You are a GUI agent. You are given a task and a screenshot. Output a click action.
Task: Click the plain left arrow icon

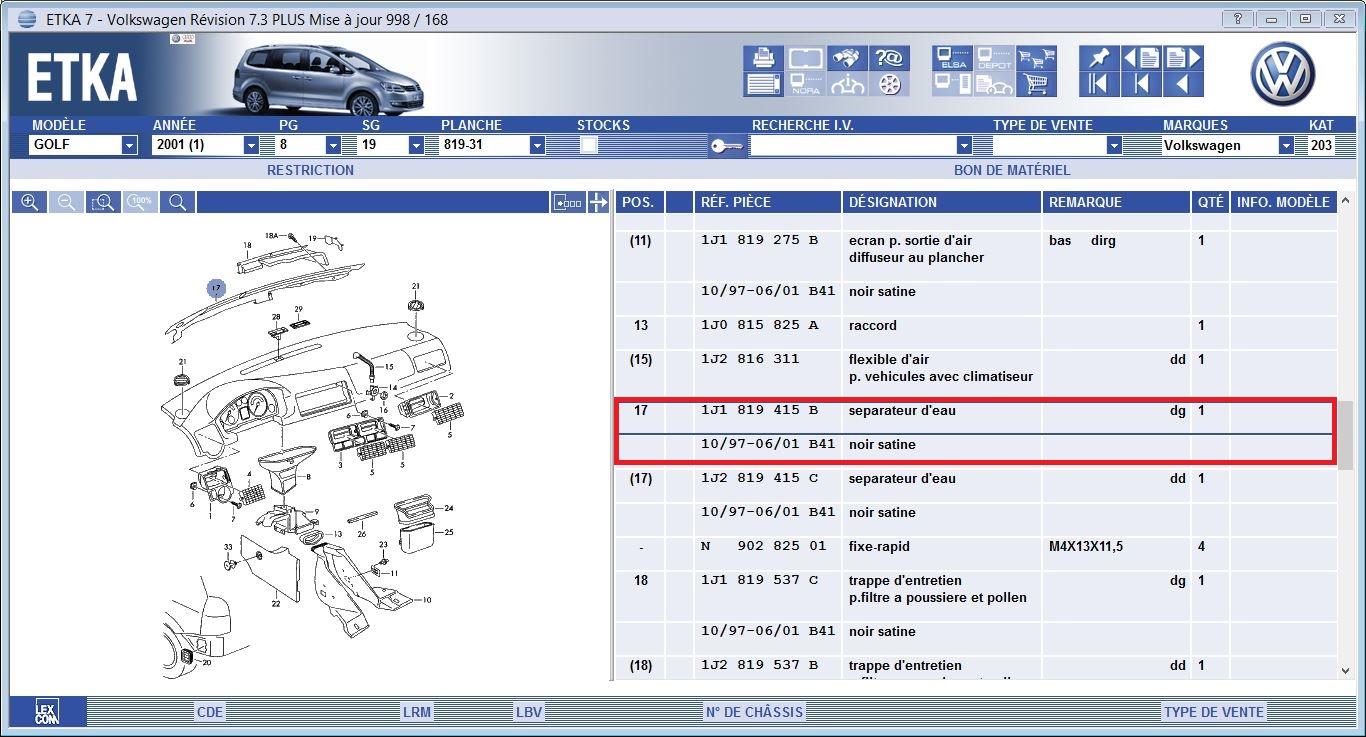tap(1183, 84)
